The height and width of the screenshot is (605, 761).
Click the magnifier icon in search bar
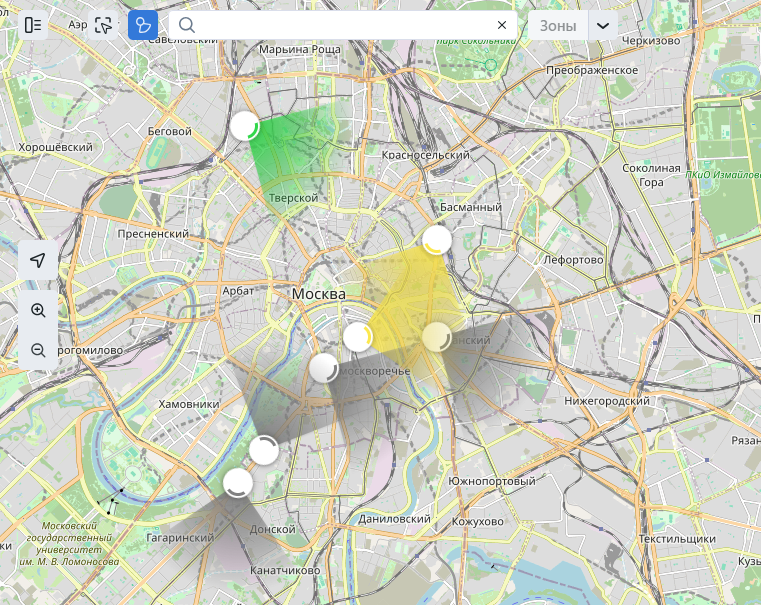coord(186,25)
